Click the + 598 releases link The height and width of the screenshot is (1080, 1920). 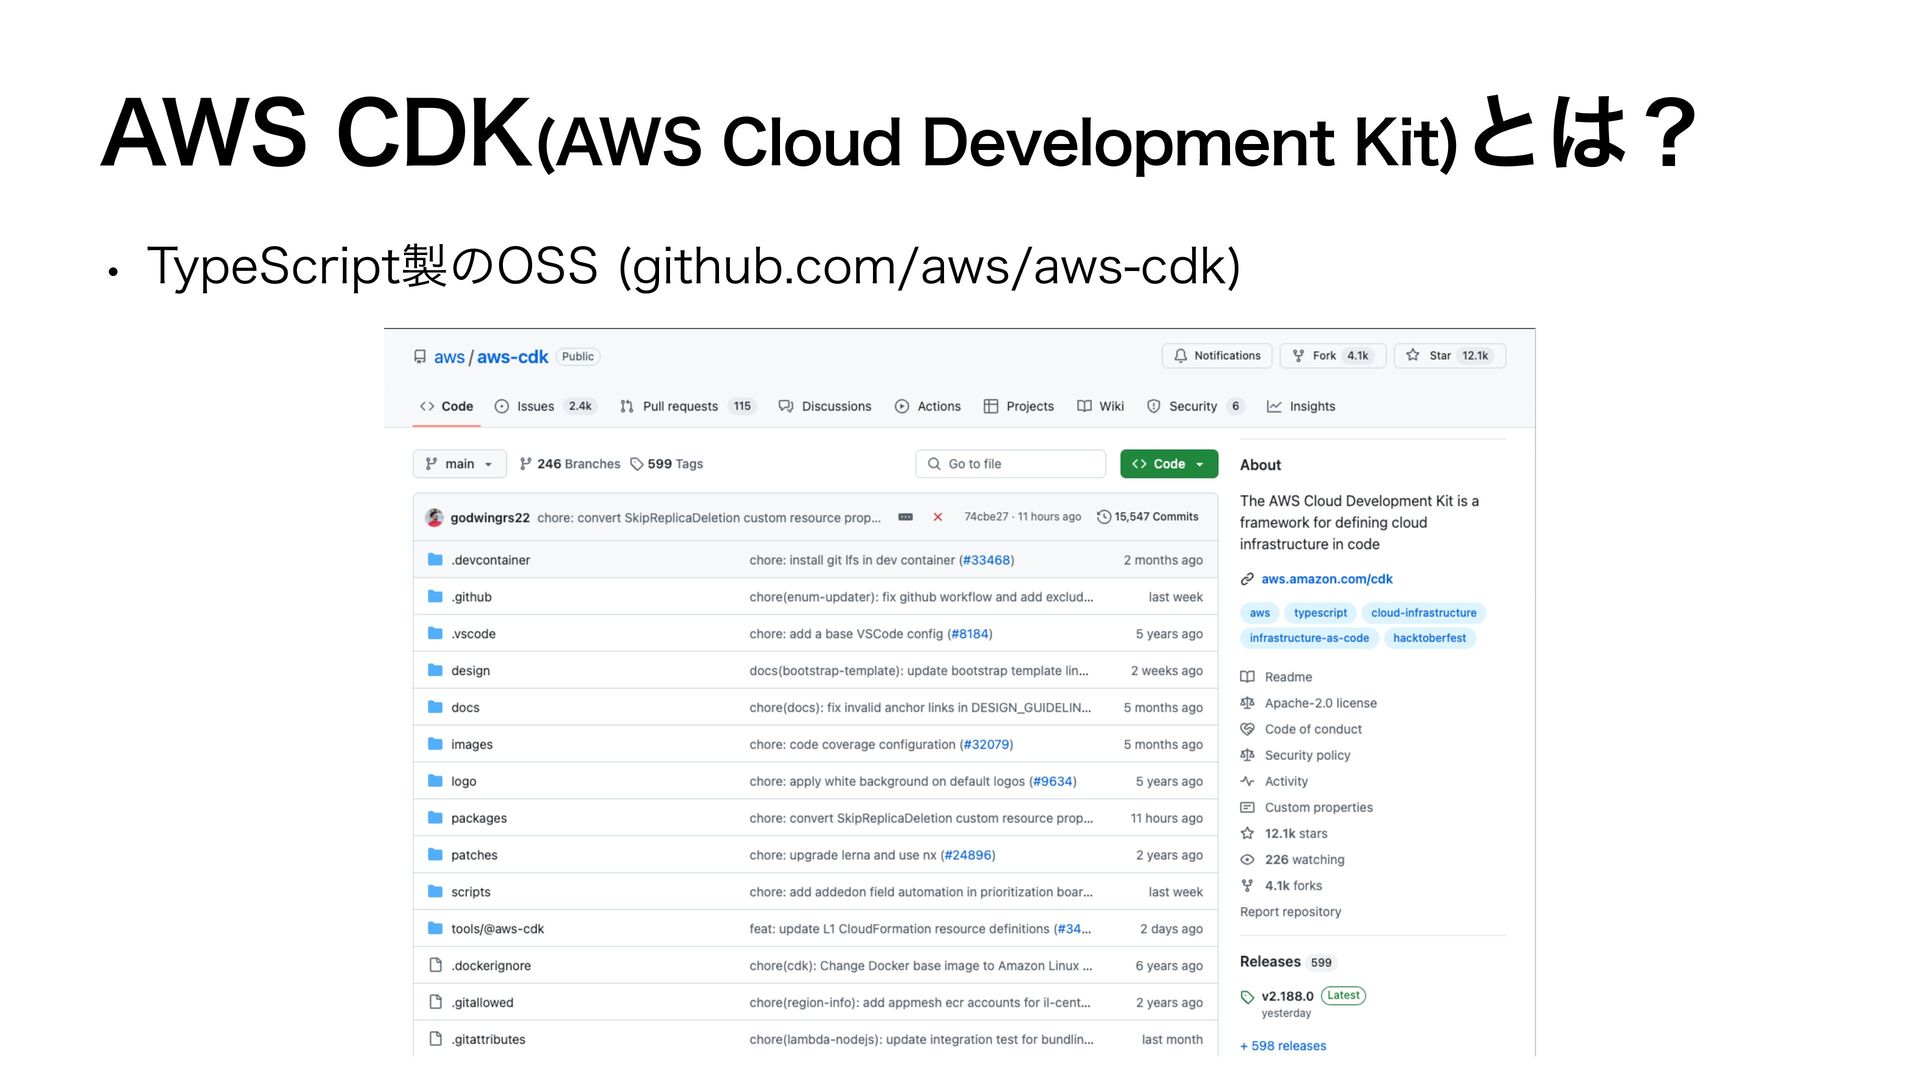(x=1283, y=1046)
